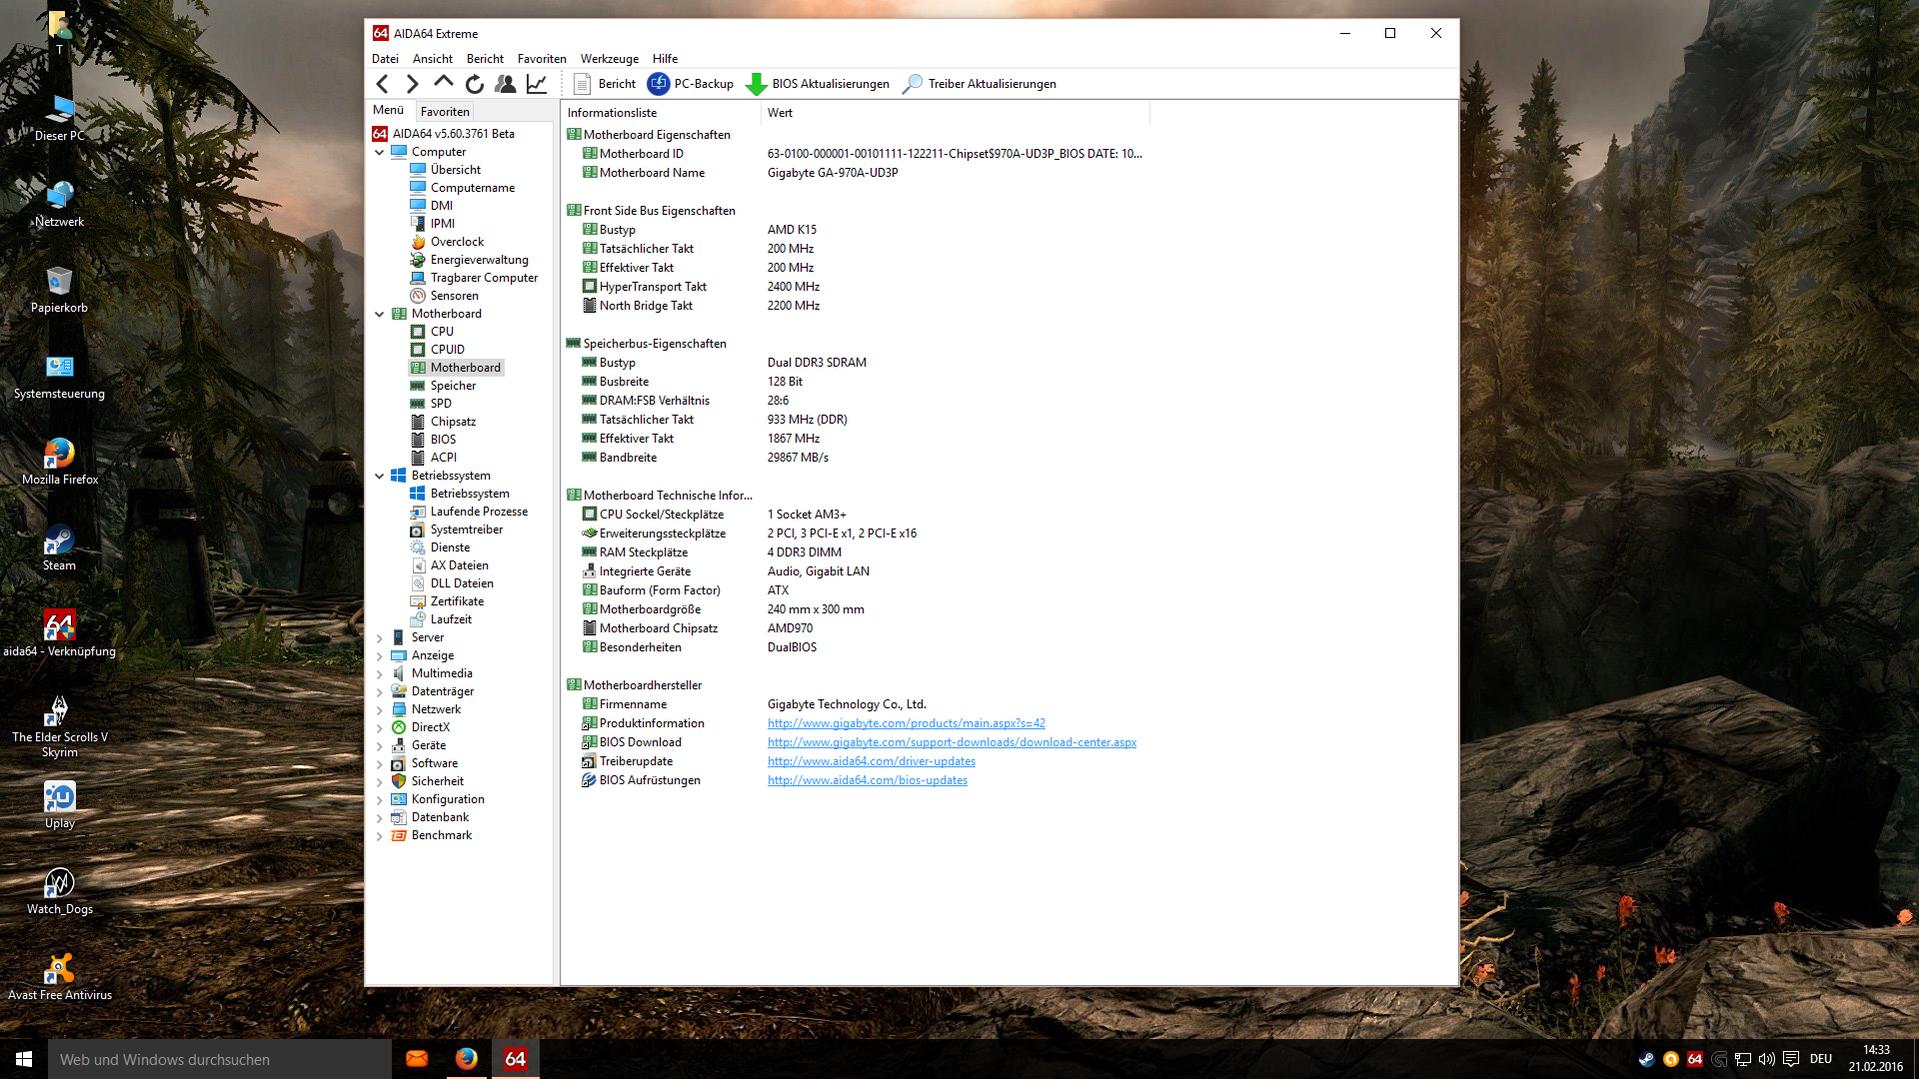Select the Energieverwaltung tree item
The height and width of the screenshot is (1079, 1919).
point(479,260)
